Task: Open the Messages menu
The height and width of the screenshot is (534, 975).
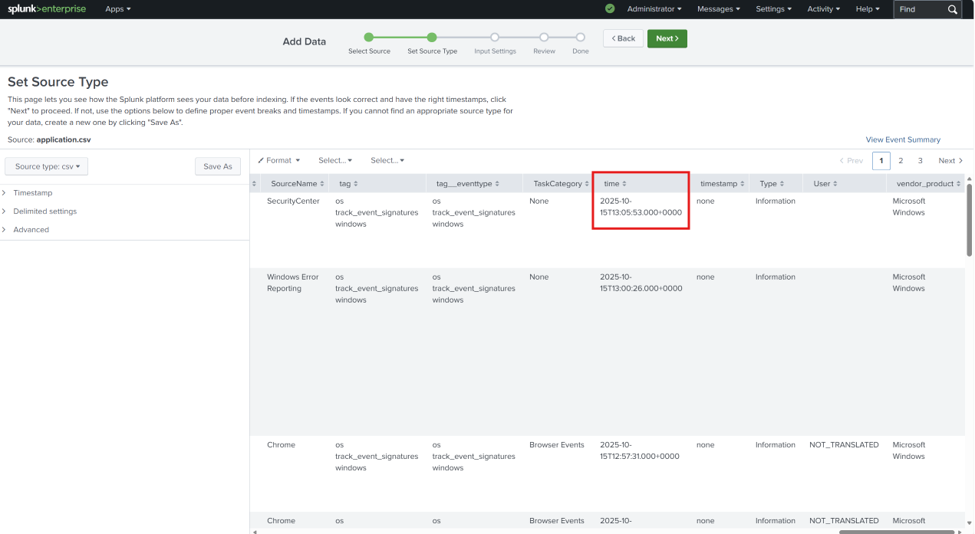Action: [718, 9]
